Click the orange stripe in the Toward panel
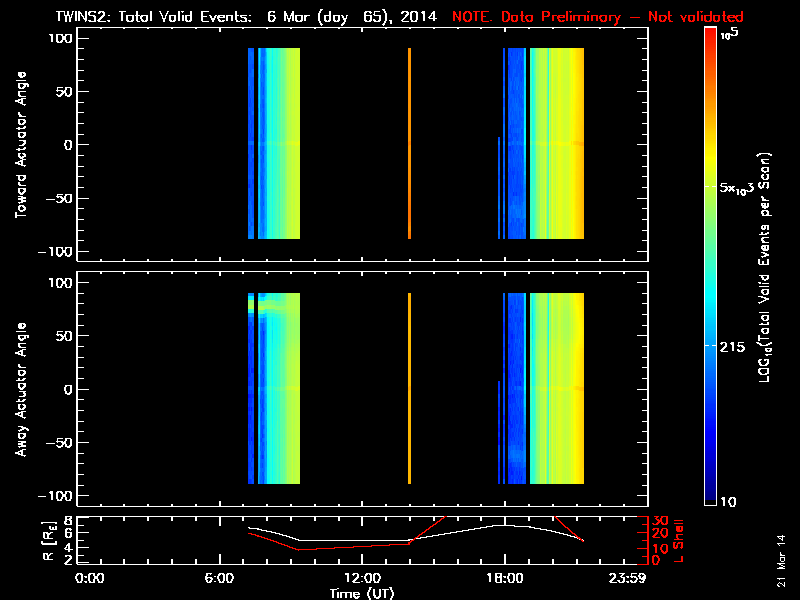Screen dimensions: 800x600 409,143
